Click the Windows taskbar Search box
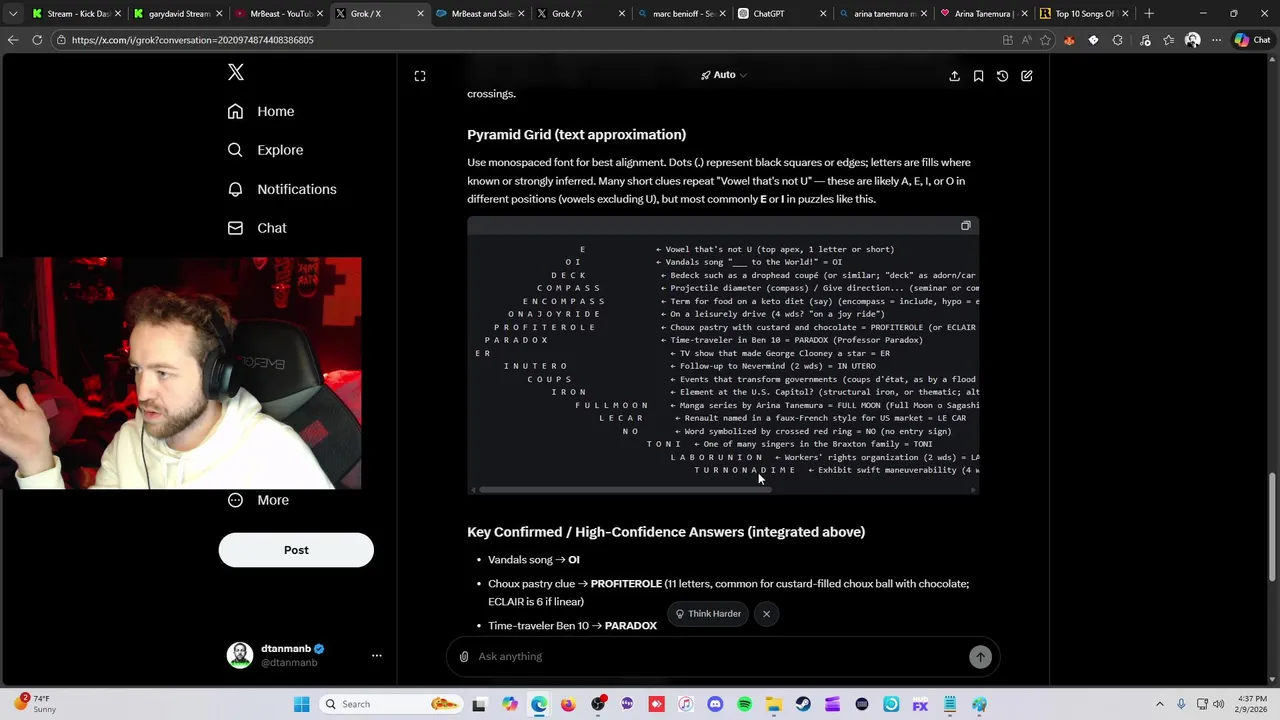 pyautogui.click(x=390, y=704)
